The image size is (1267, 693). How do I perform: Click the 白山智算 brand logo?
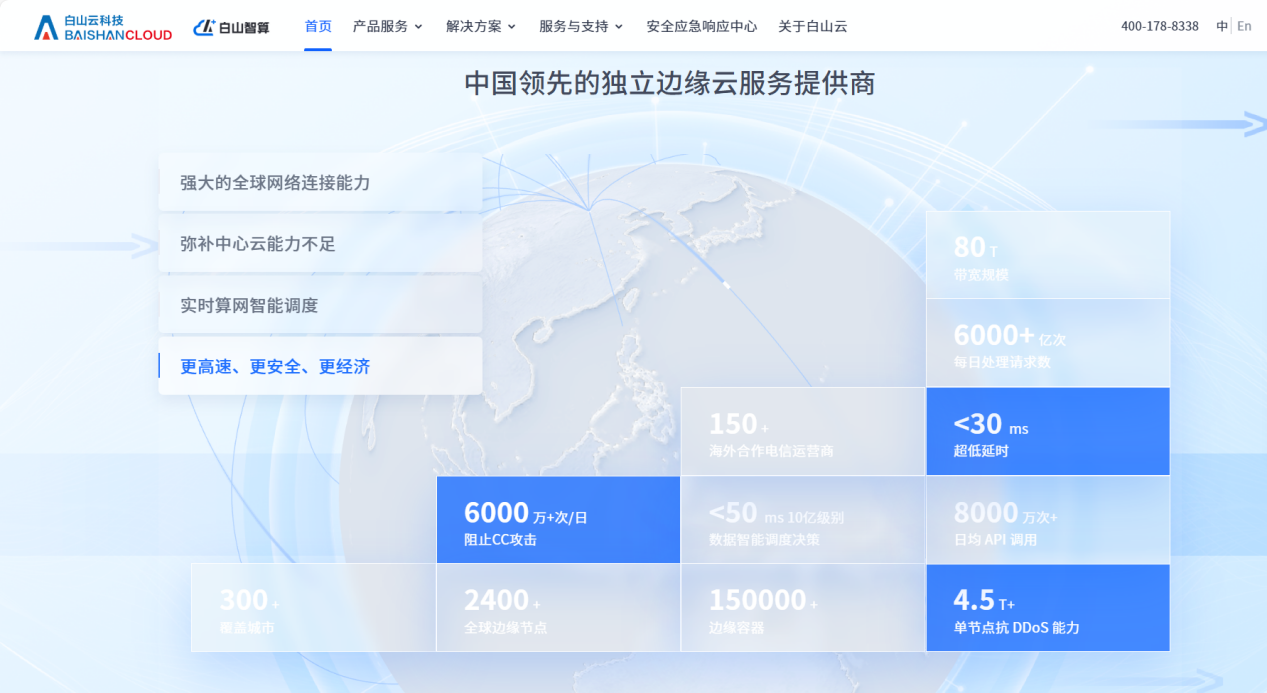231,25
